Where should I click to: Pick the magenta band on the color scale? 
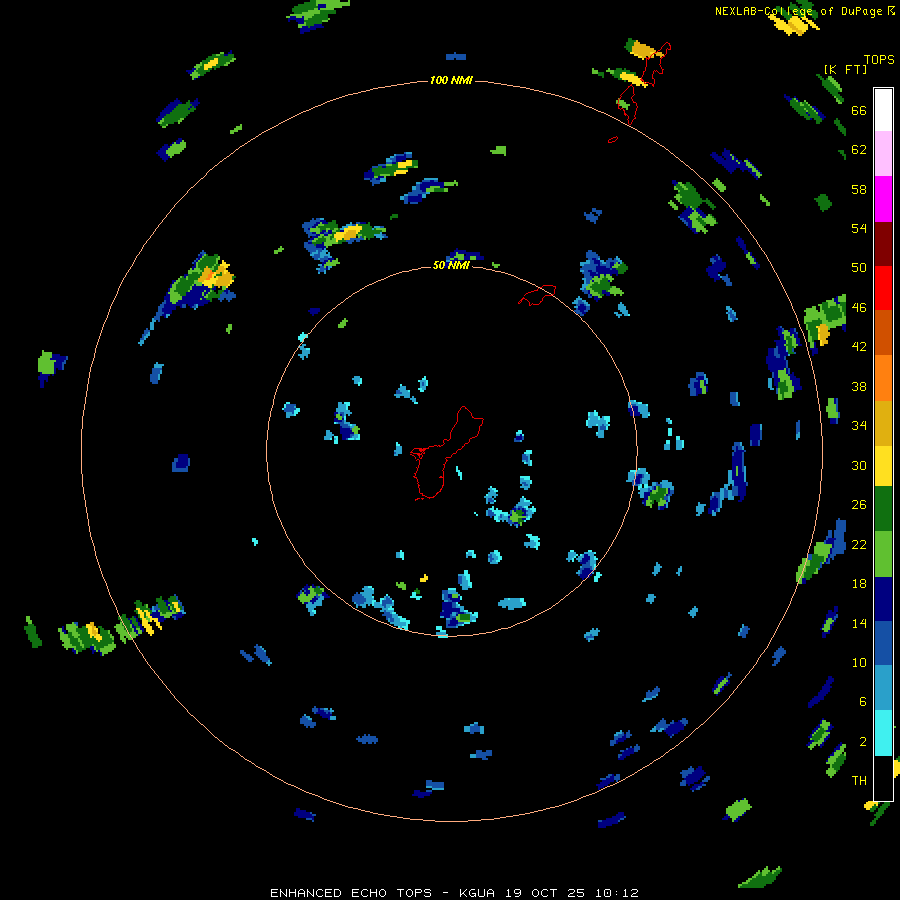[x=883, y=199]
